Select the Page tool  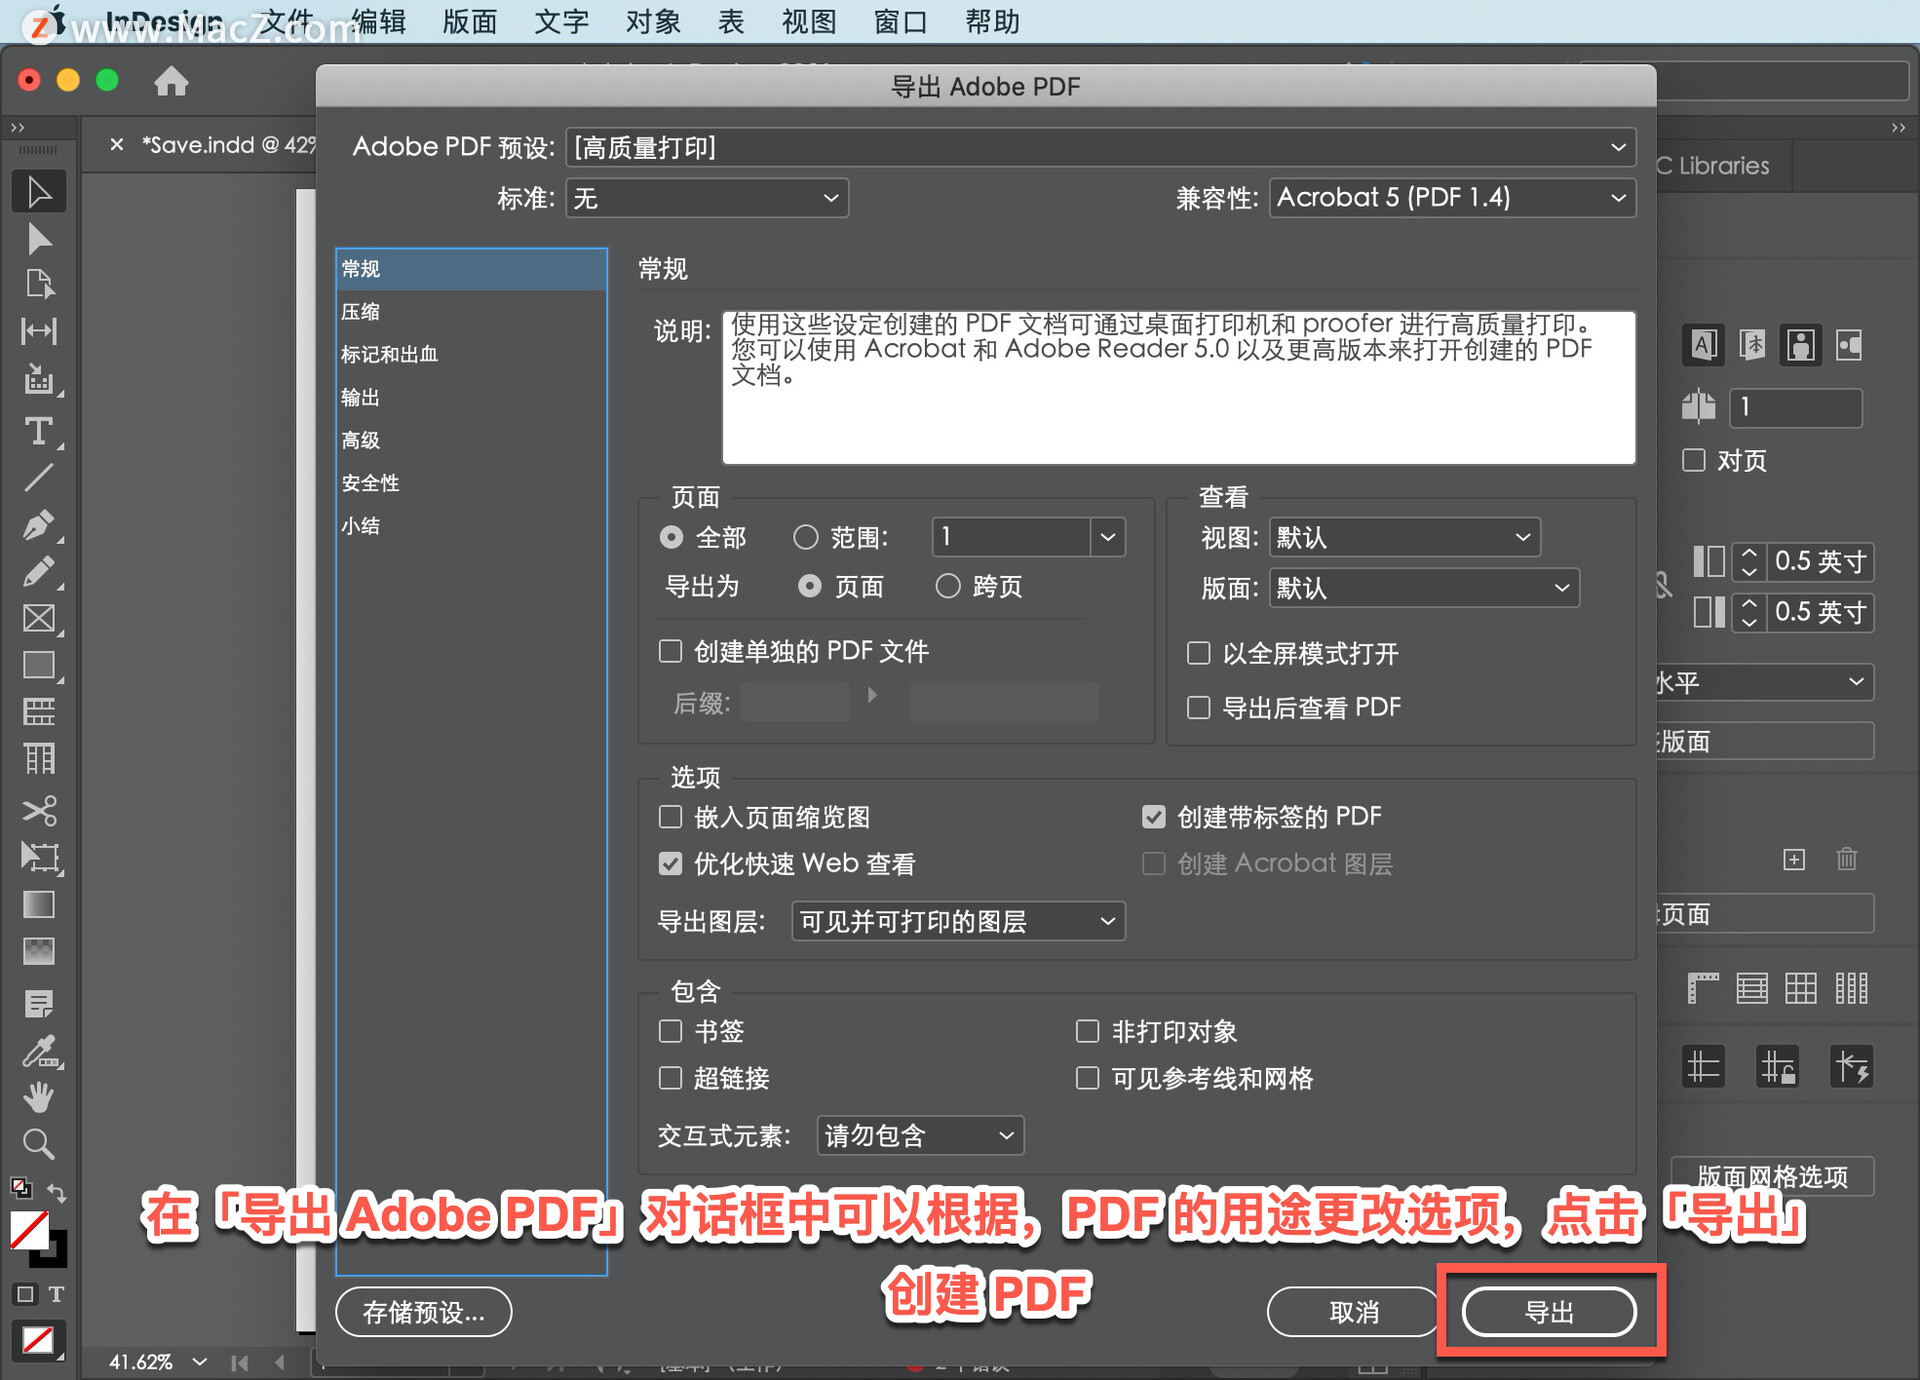39,284
